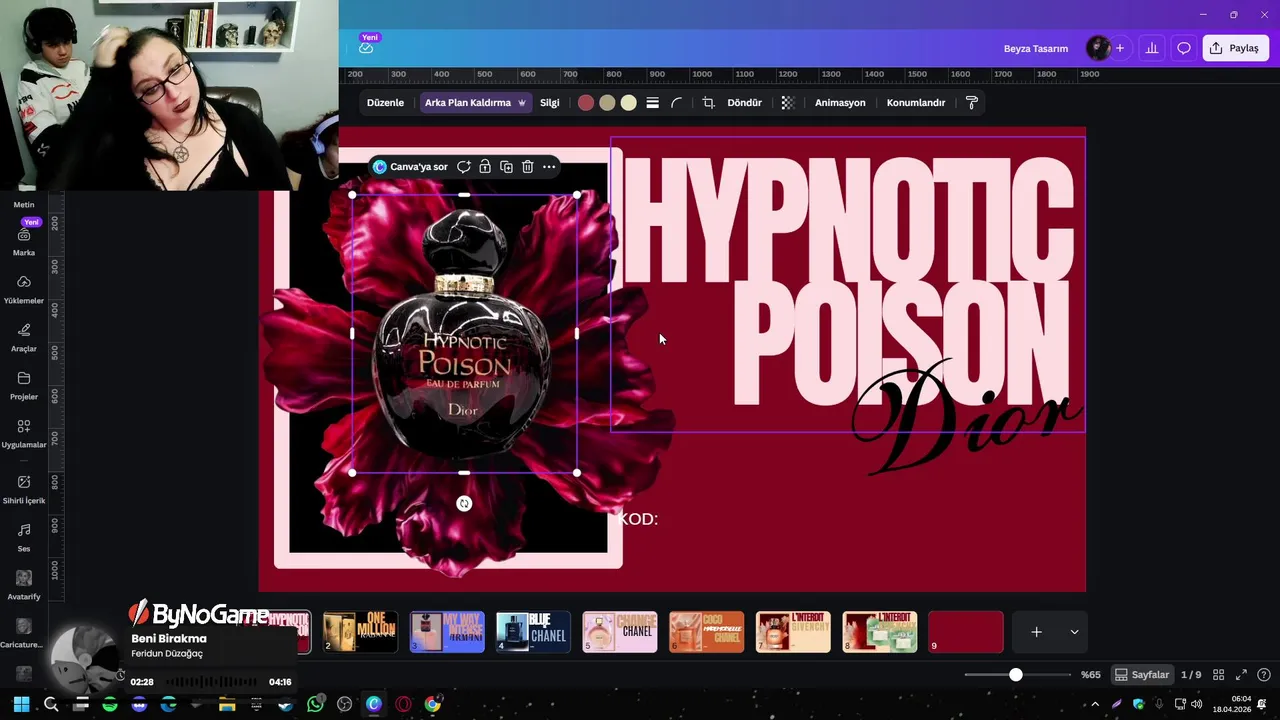1280x720 pixels.
Task: Select the One Million page 2 thumbnail
Action: [361, 632]
